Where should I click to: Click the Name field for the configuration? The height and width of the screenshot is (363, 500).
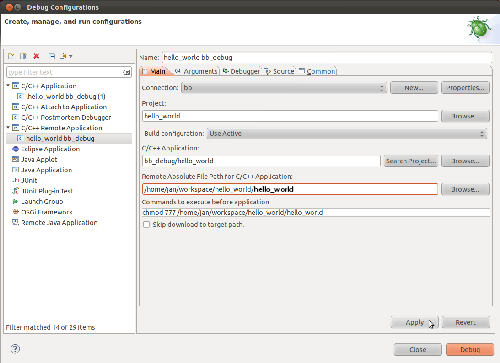tap(327, 57)
